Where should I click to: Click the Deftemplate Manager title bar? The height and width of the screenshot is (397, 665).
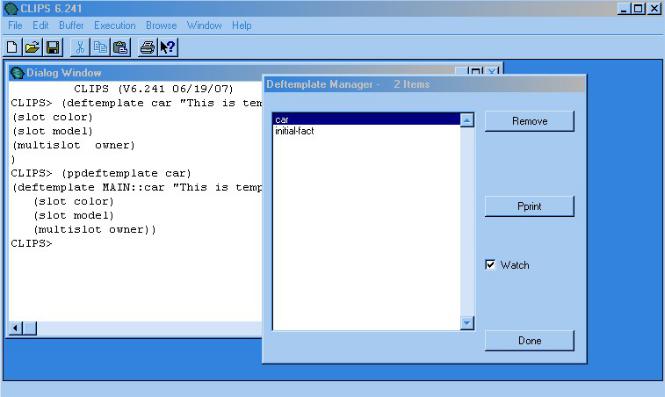pyautogui.click(x=424, y=84)
